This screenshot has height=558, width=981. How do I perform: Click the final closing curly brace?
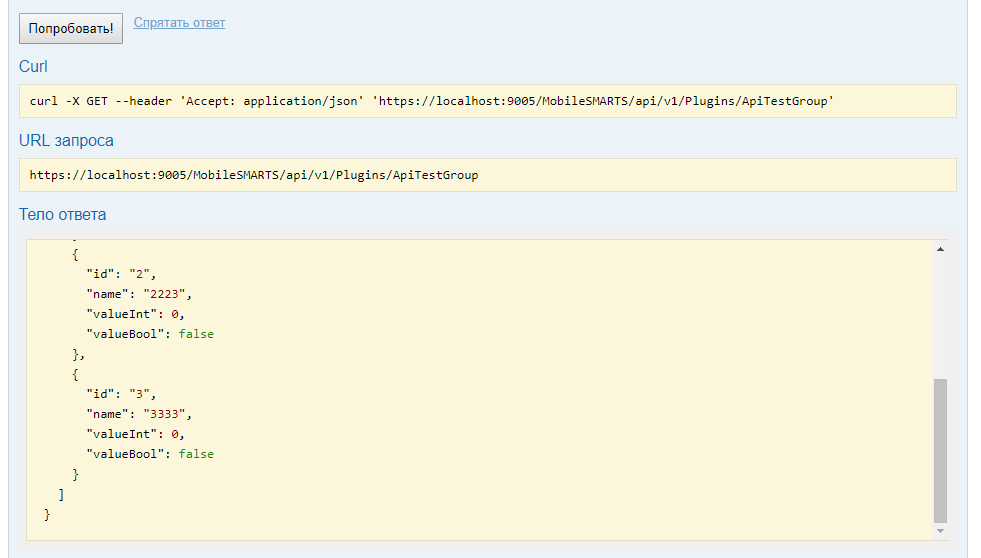point(47,515)
